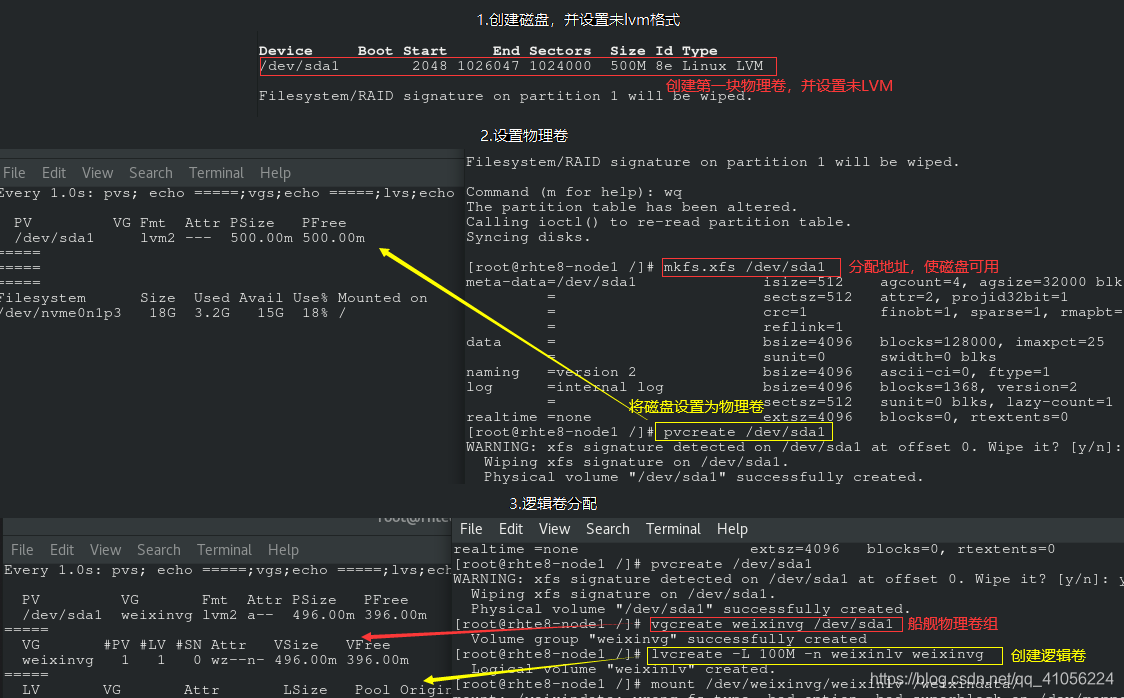Open Edit menu in watch terminal listing weixinvg

(x=62, y=550)
